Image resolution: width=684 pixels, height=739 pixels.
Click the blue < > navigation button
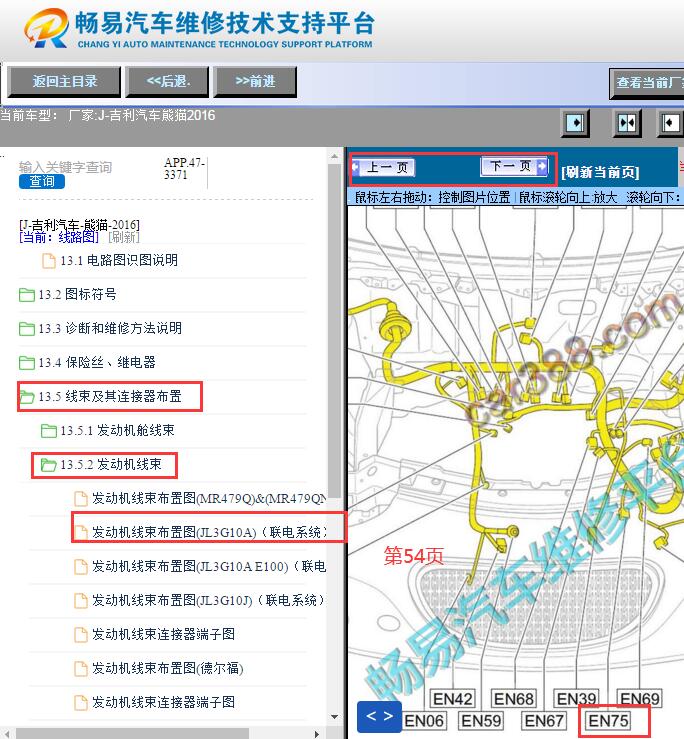(379, 716)
